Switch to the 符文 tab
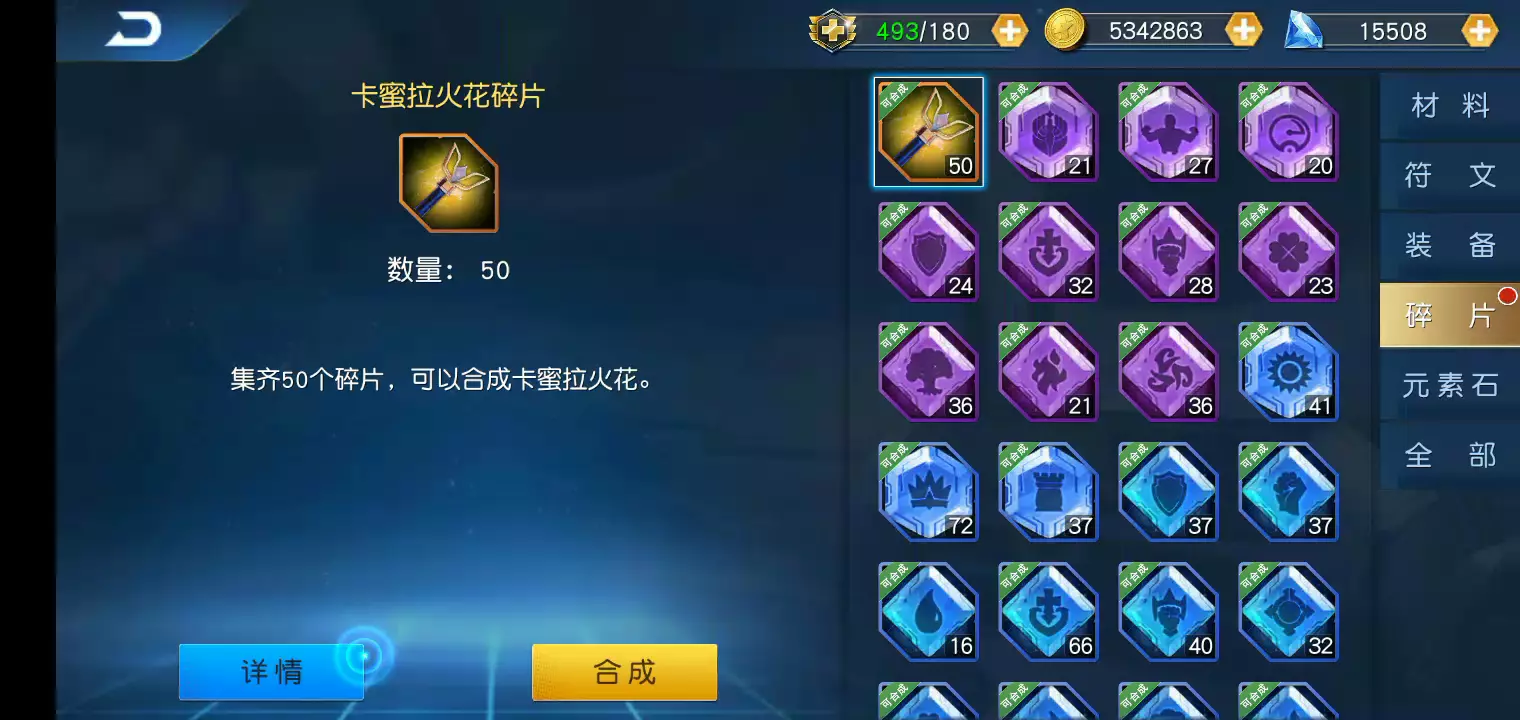Screen dimensions: 1520x720 tap(1450, 175)
